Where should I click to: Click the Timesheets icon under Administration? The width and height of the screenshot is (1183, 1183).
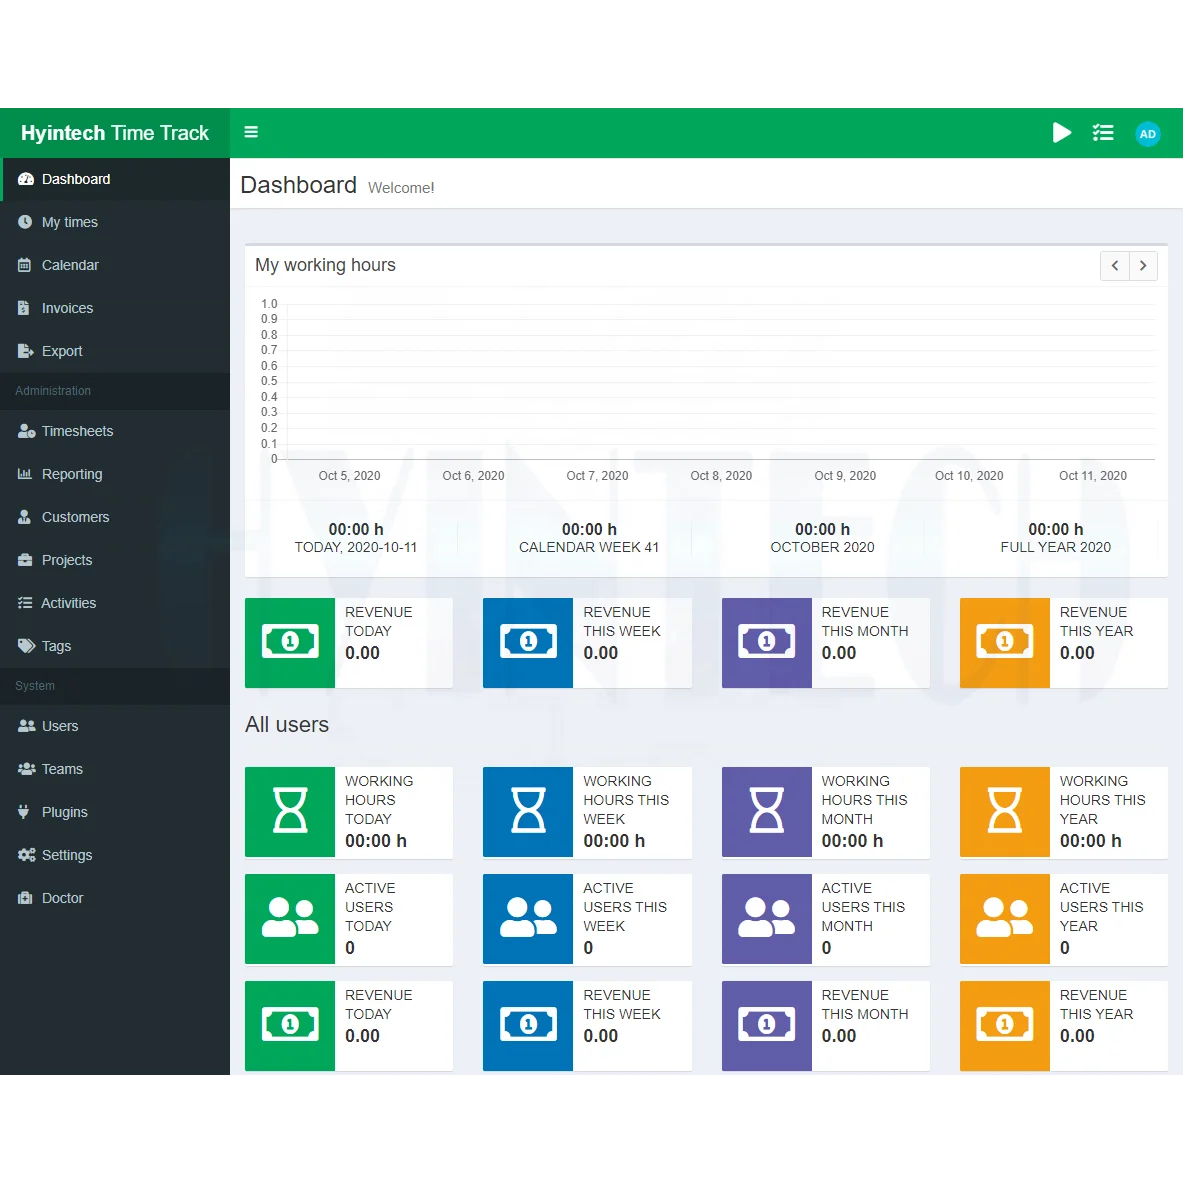(x=26, y=431)
